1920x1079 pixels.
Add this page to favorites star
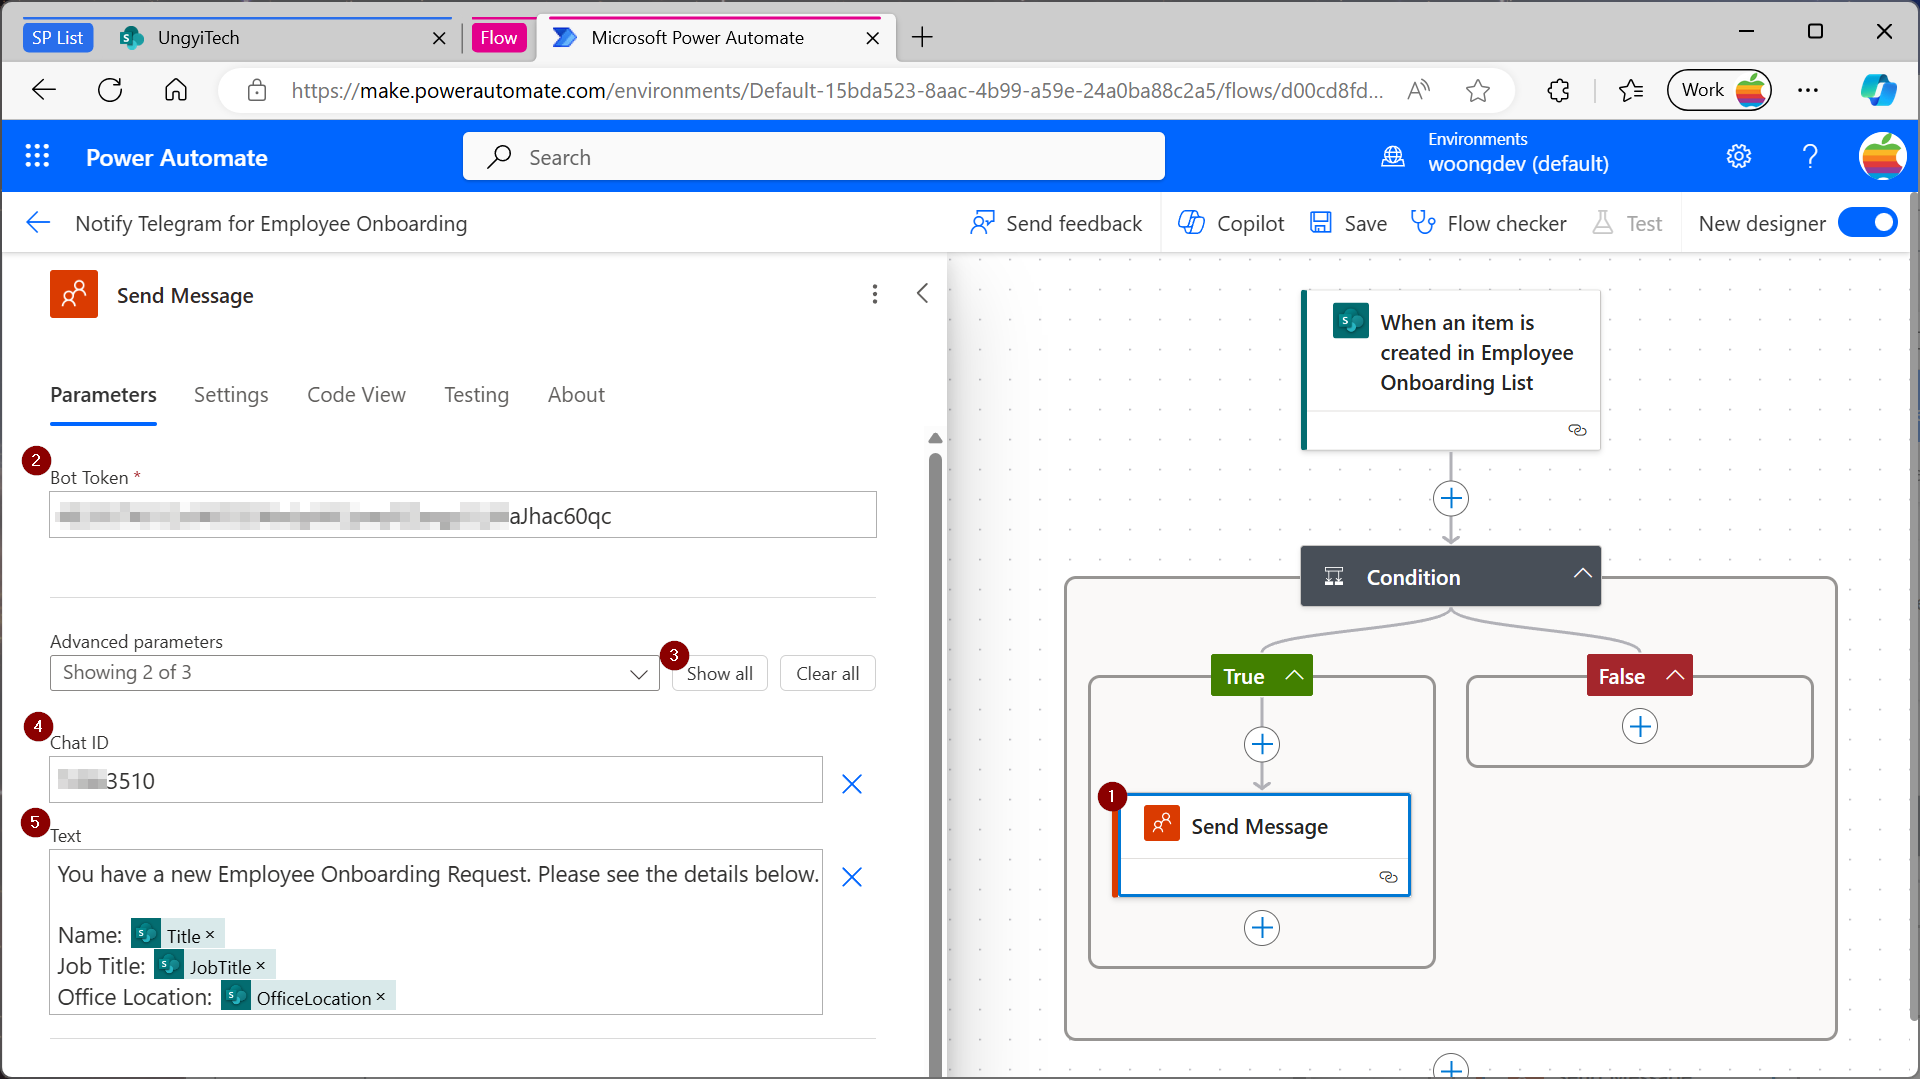[x=1478, y=90]
